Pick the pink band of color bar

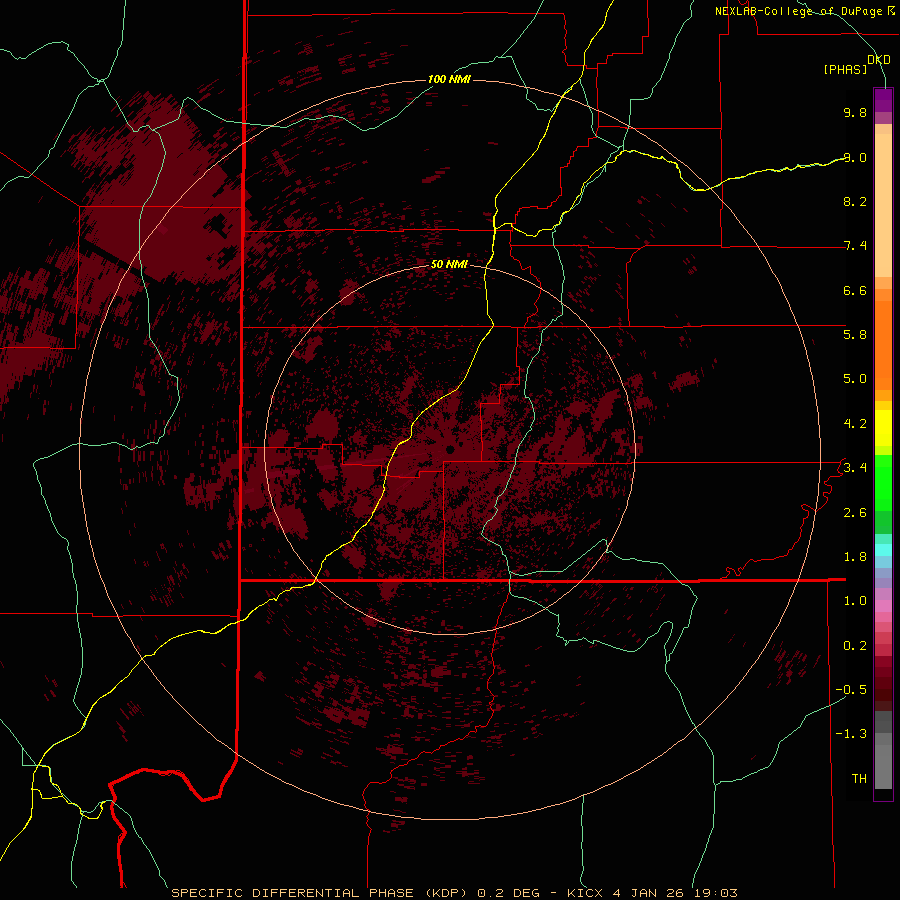pos(883,606)
